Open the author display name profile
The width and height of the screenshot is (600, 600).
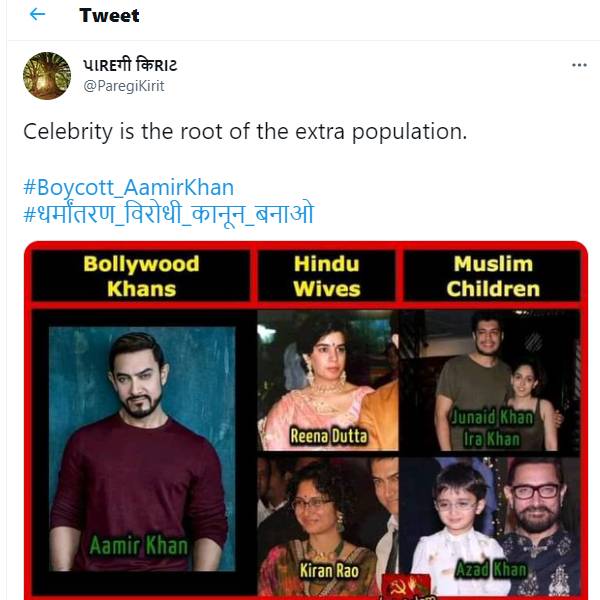click(130, 65)
